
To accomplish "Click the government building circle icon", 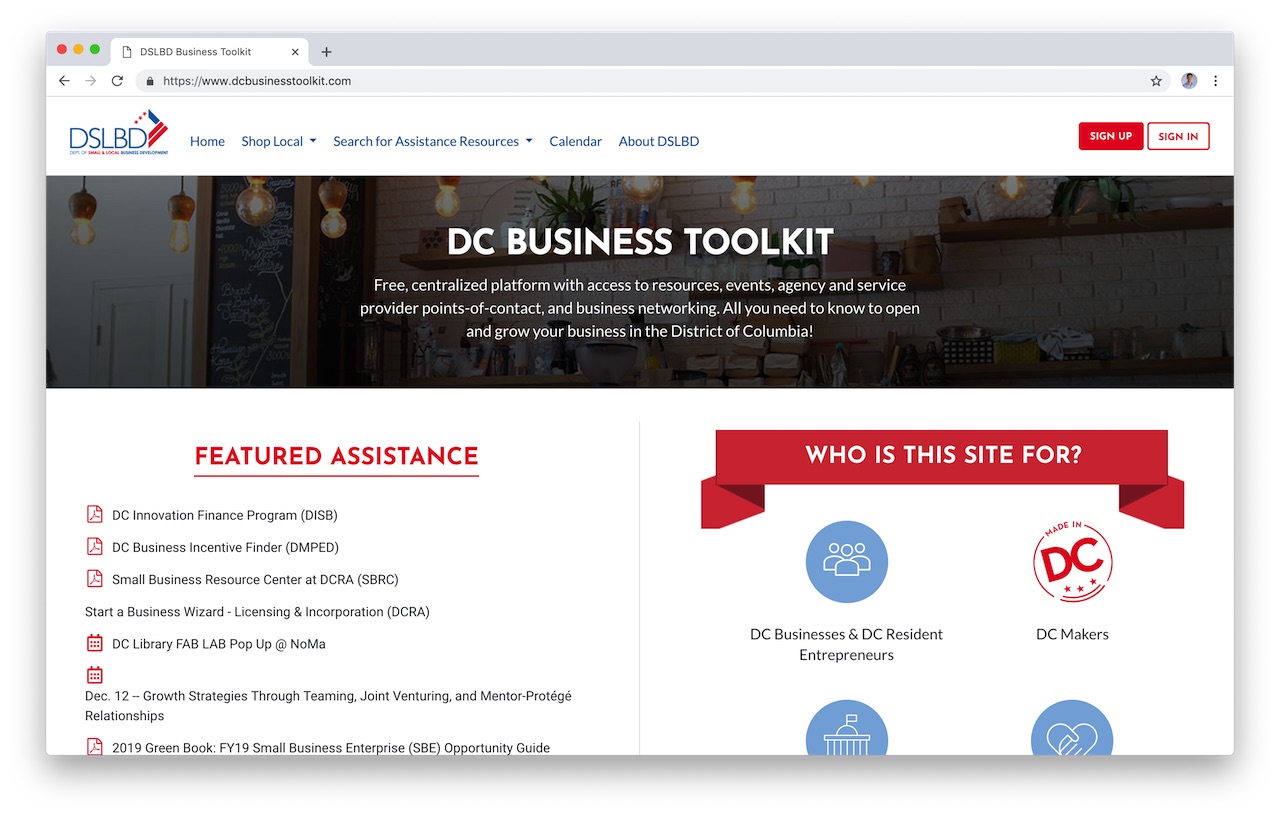I will click(846, 730).
